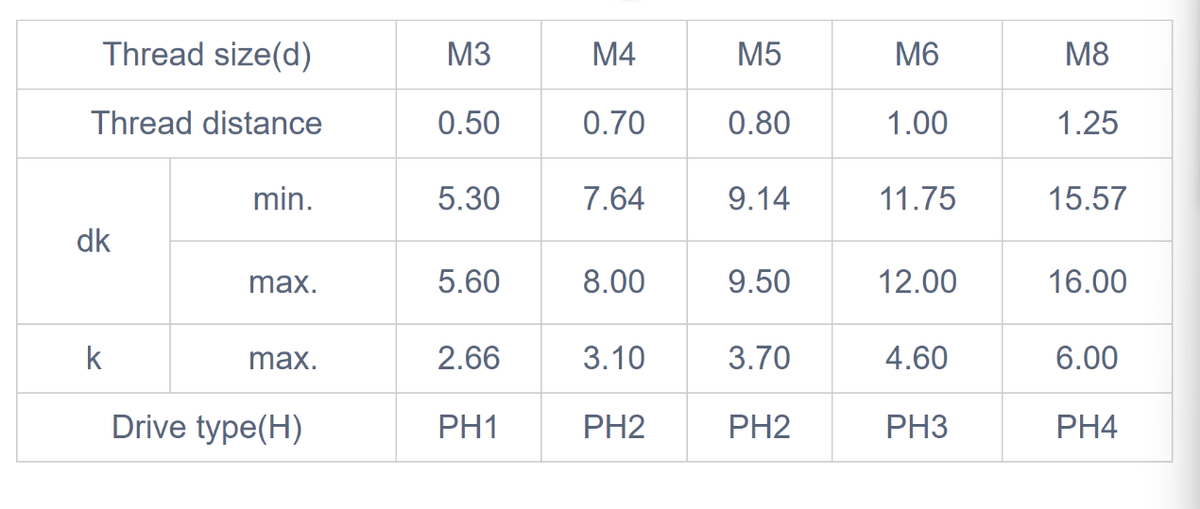Select the 0.50 thread distance cell

468,123
